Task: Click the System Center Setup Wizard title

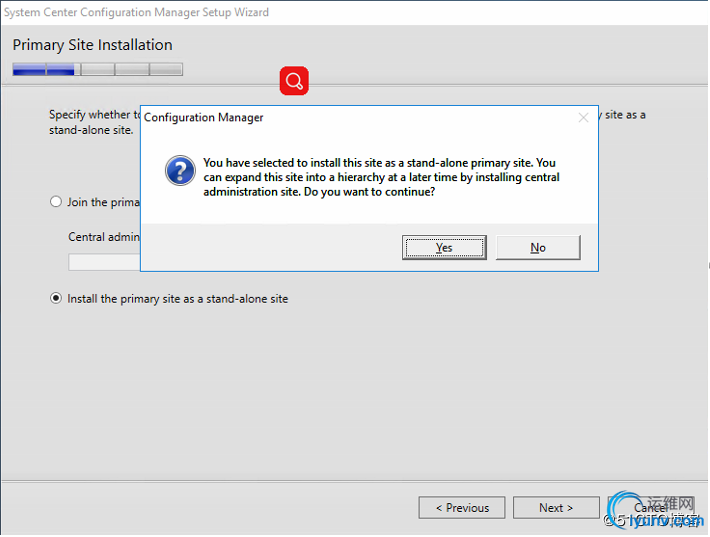Action: (136, 12)
